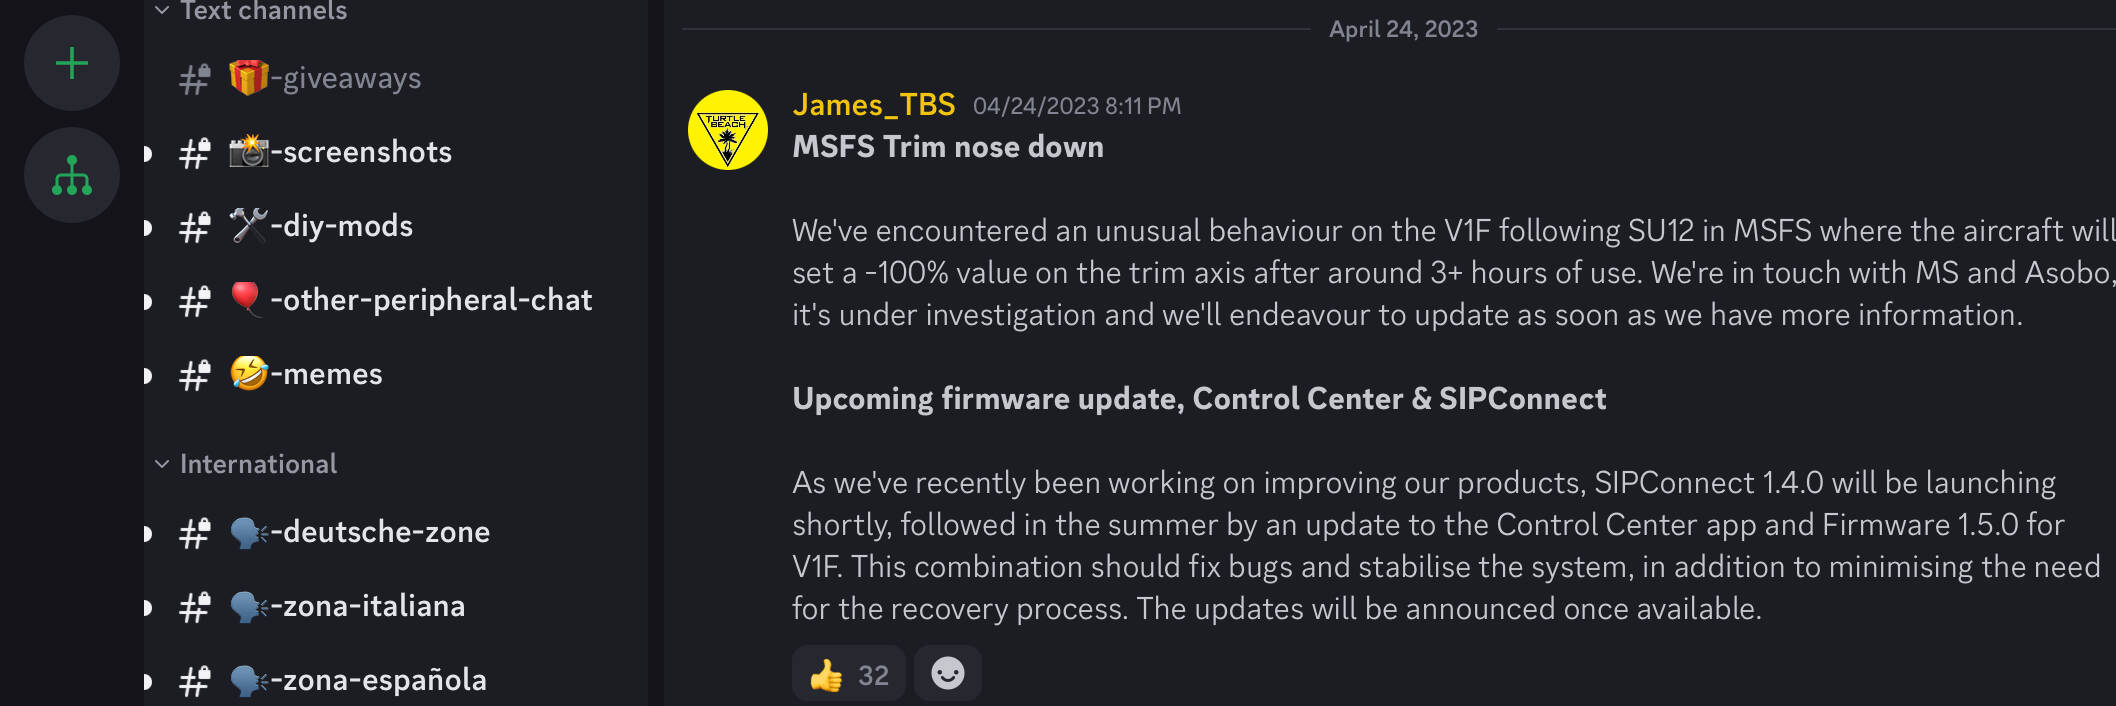
Task: Click the 04/24/2023 8:11 PM message timestamp
Action: 1077,106
